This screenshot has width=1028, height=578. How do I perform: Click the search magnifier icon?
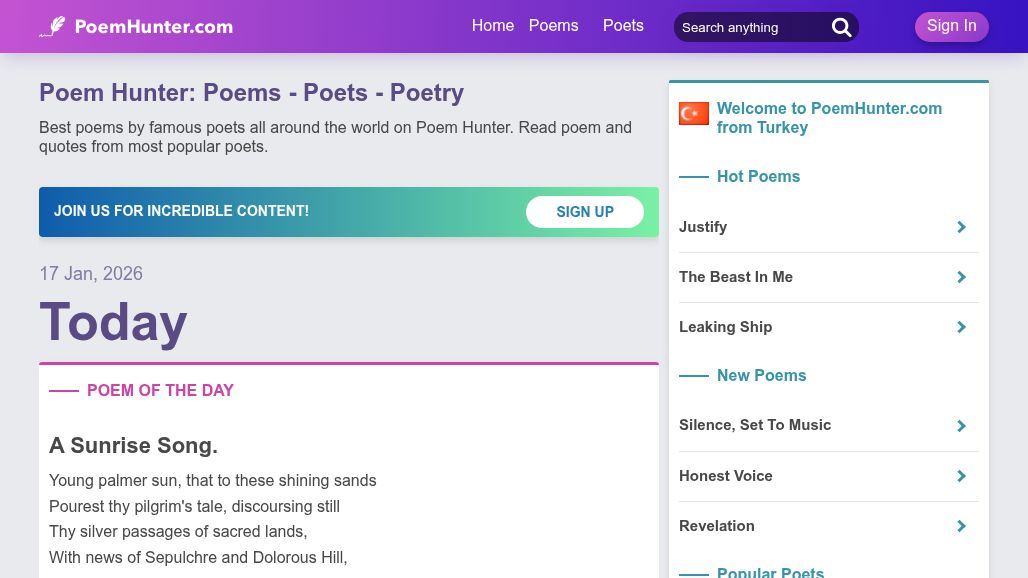pos(842,28)
